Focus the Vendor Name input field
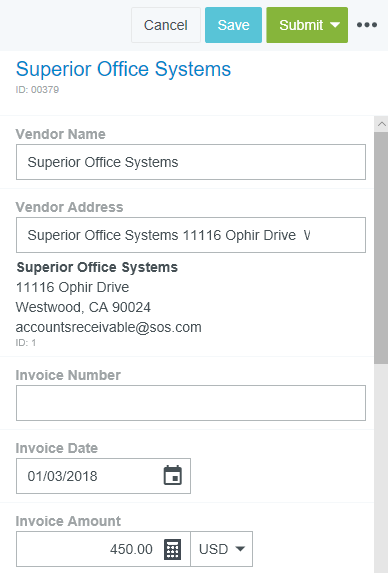388x573 pixels. 191,162
